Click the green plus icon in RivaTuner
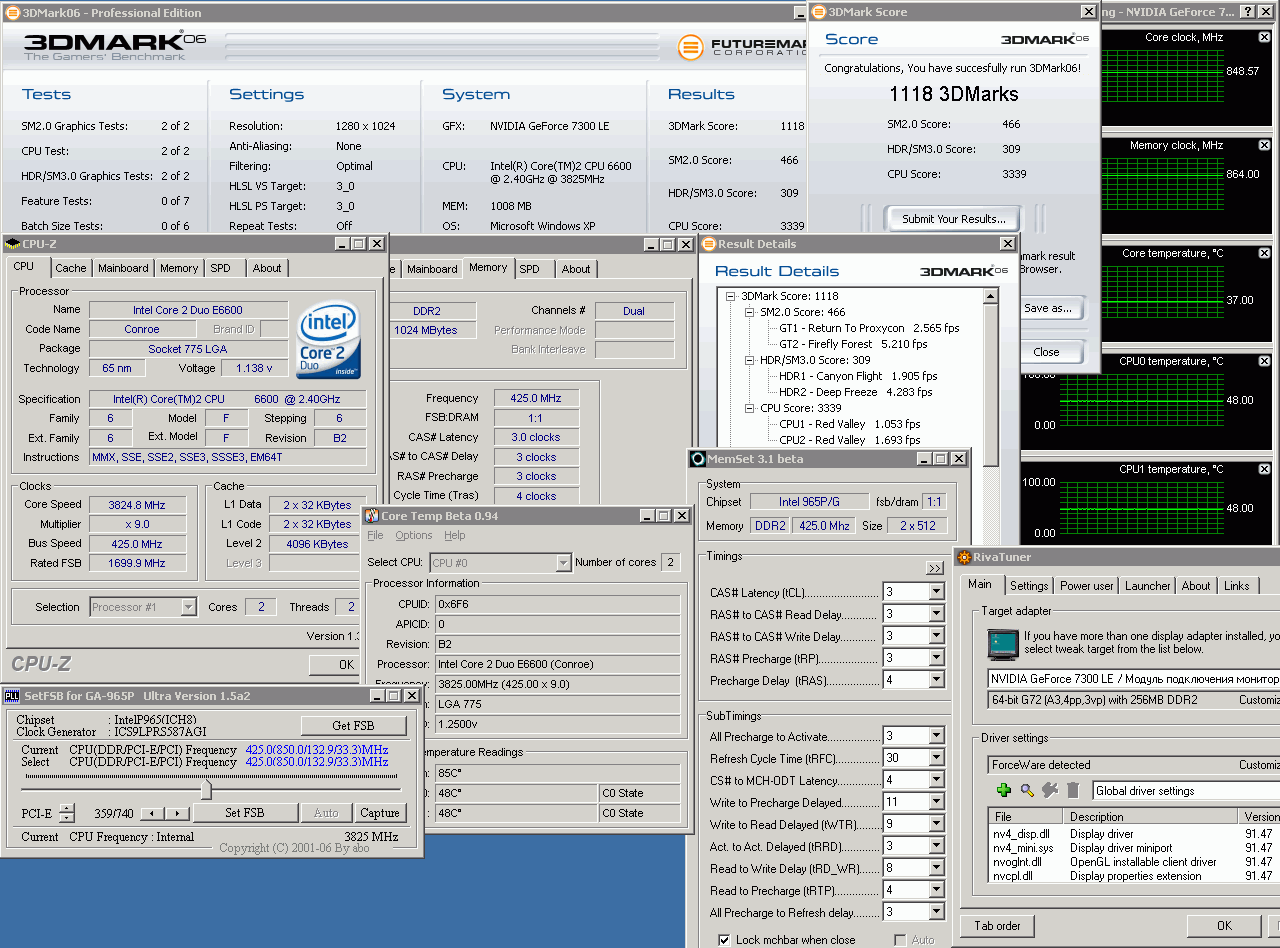The width and height of the screenshot is (1280, 948). [x=1004, y=790]
